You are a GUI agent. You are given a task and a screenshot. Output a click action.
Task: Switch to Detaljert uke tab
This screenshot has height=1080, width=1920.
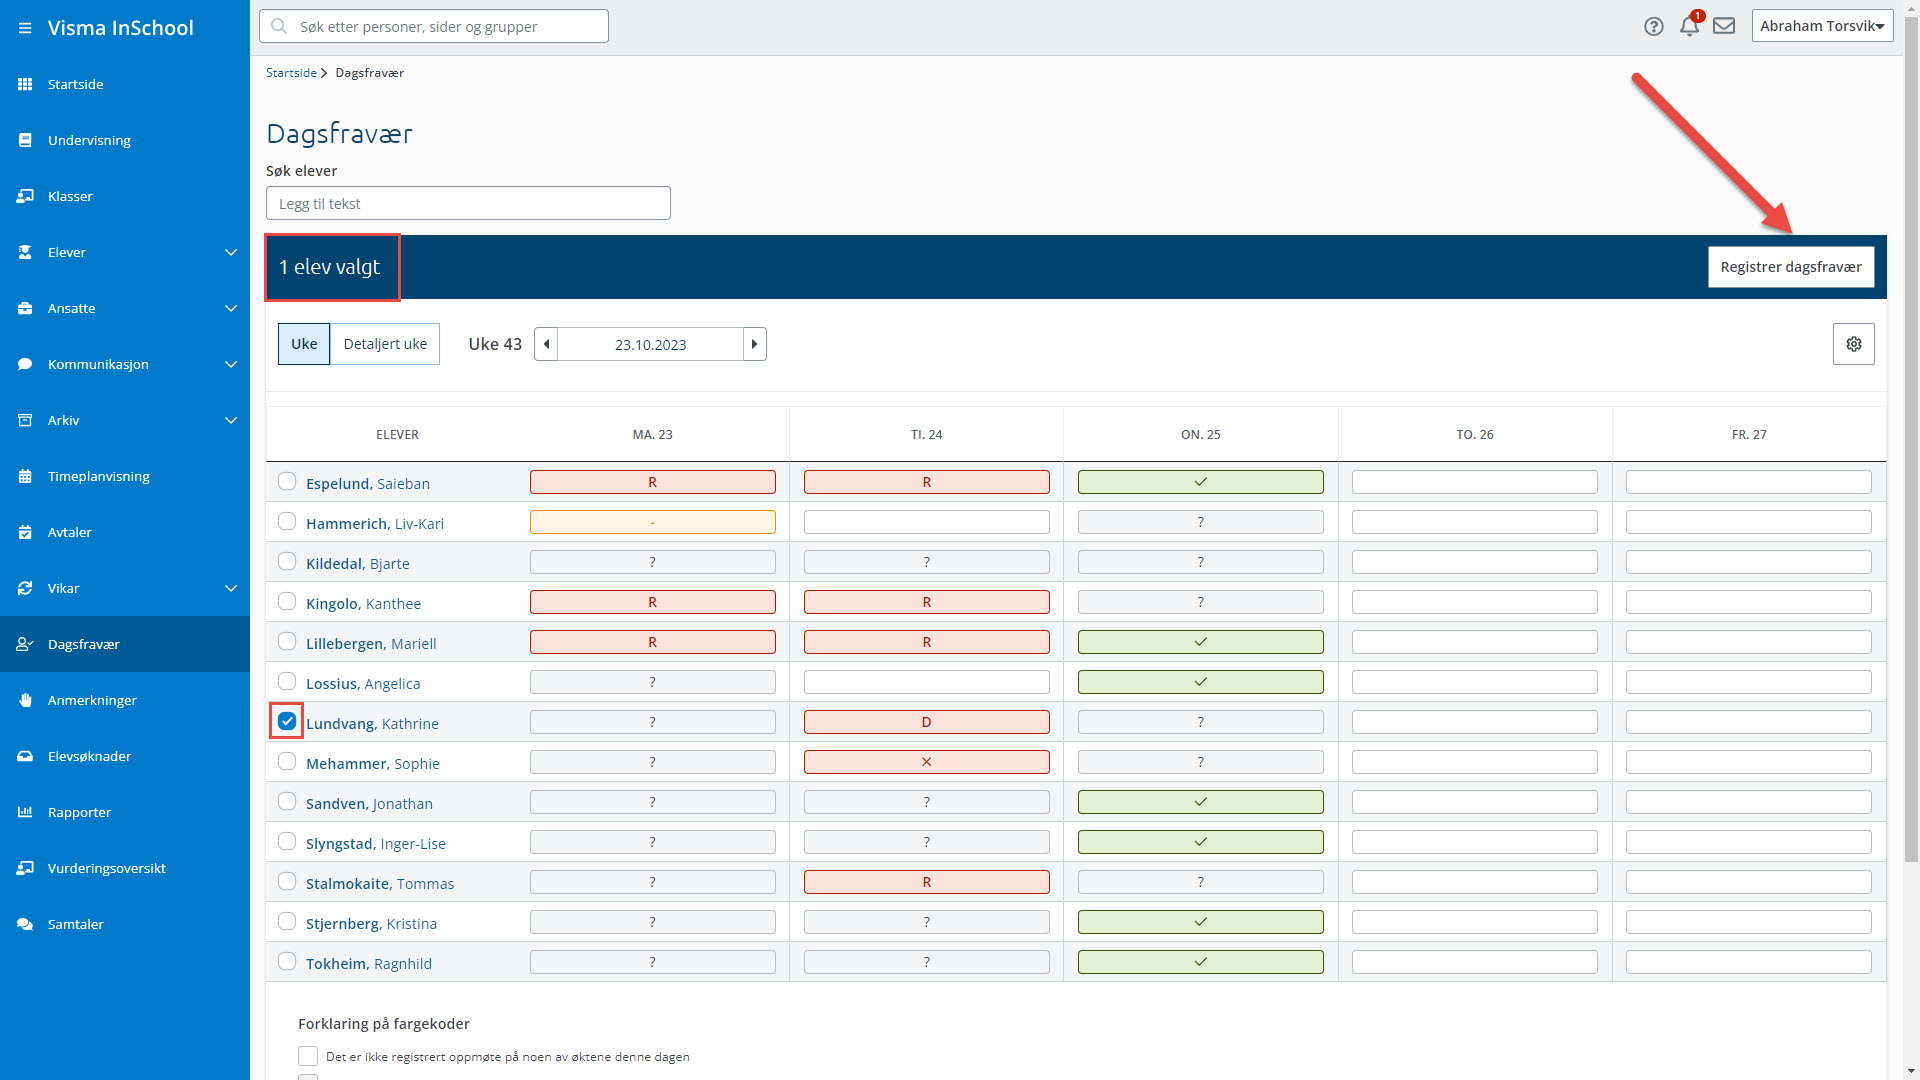(x=385, y=344)
